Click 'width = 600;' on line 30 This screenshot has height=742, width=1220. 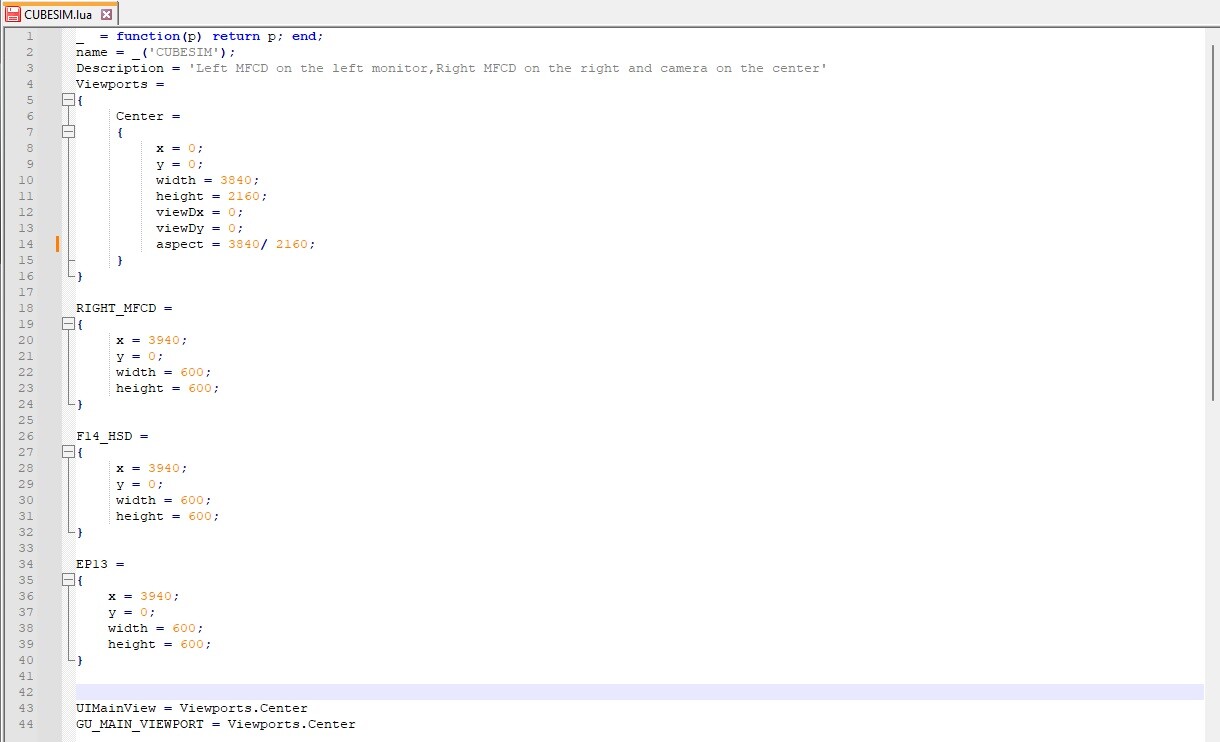163,500
